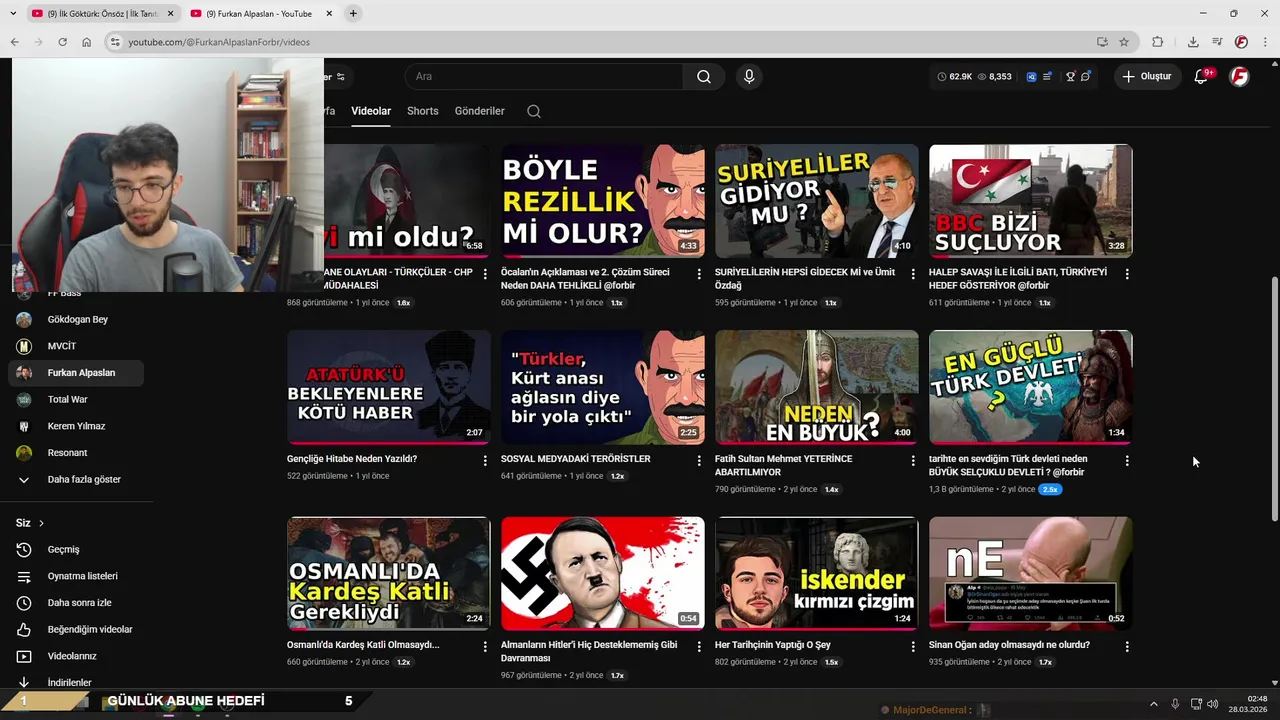This screenshot has height=720, width=1280.
Task: Open Total War subscription channel
Action: [x=76, y=400]
